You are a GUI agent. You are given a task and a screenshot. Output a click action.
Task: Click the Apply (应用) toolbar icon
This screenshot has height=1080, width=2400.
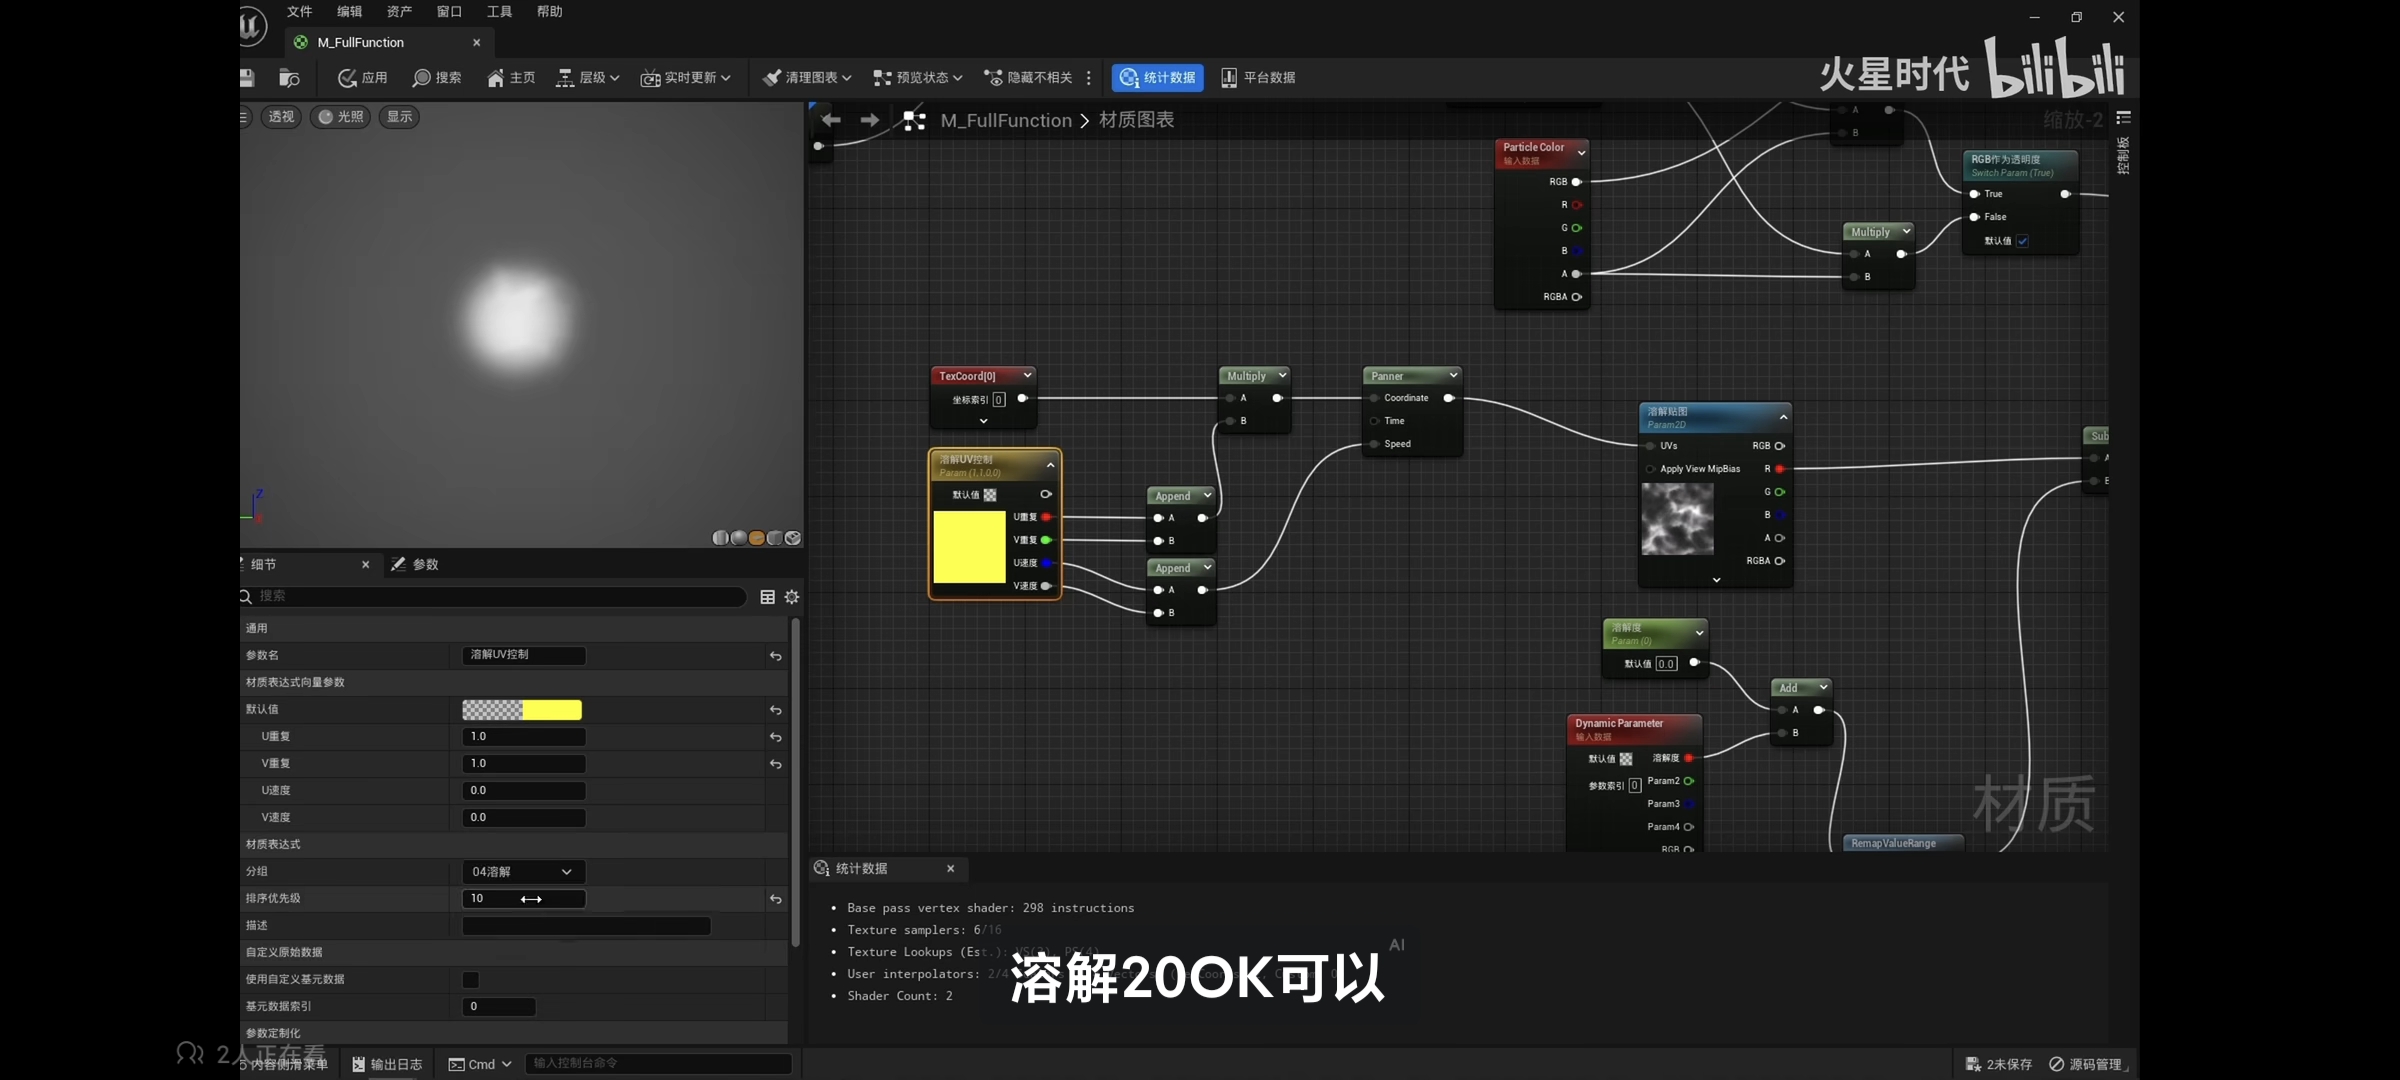coord(348,78)
